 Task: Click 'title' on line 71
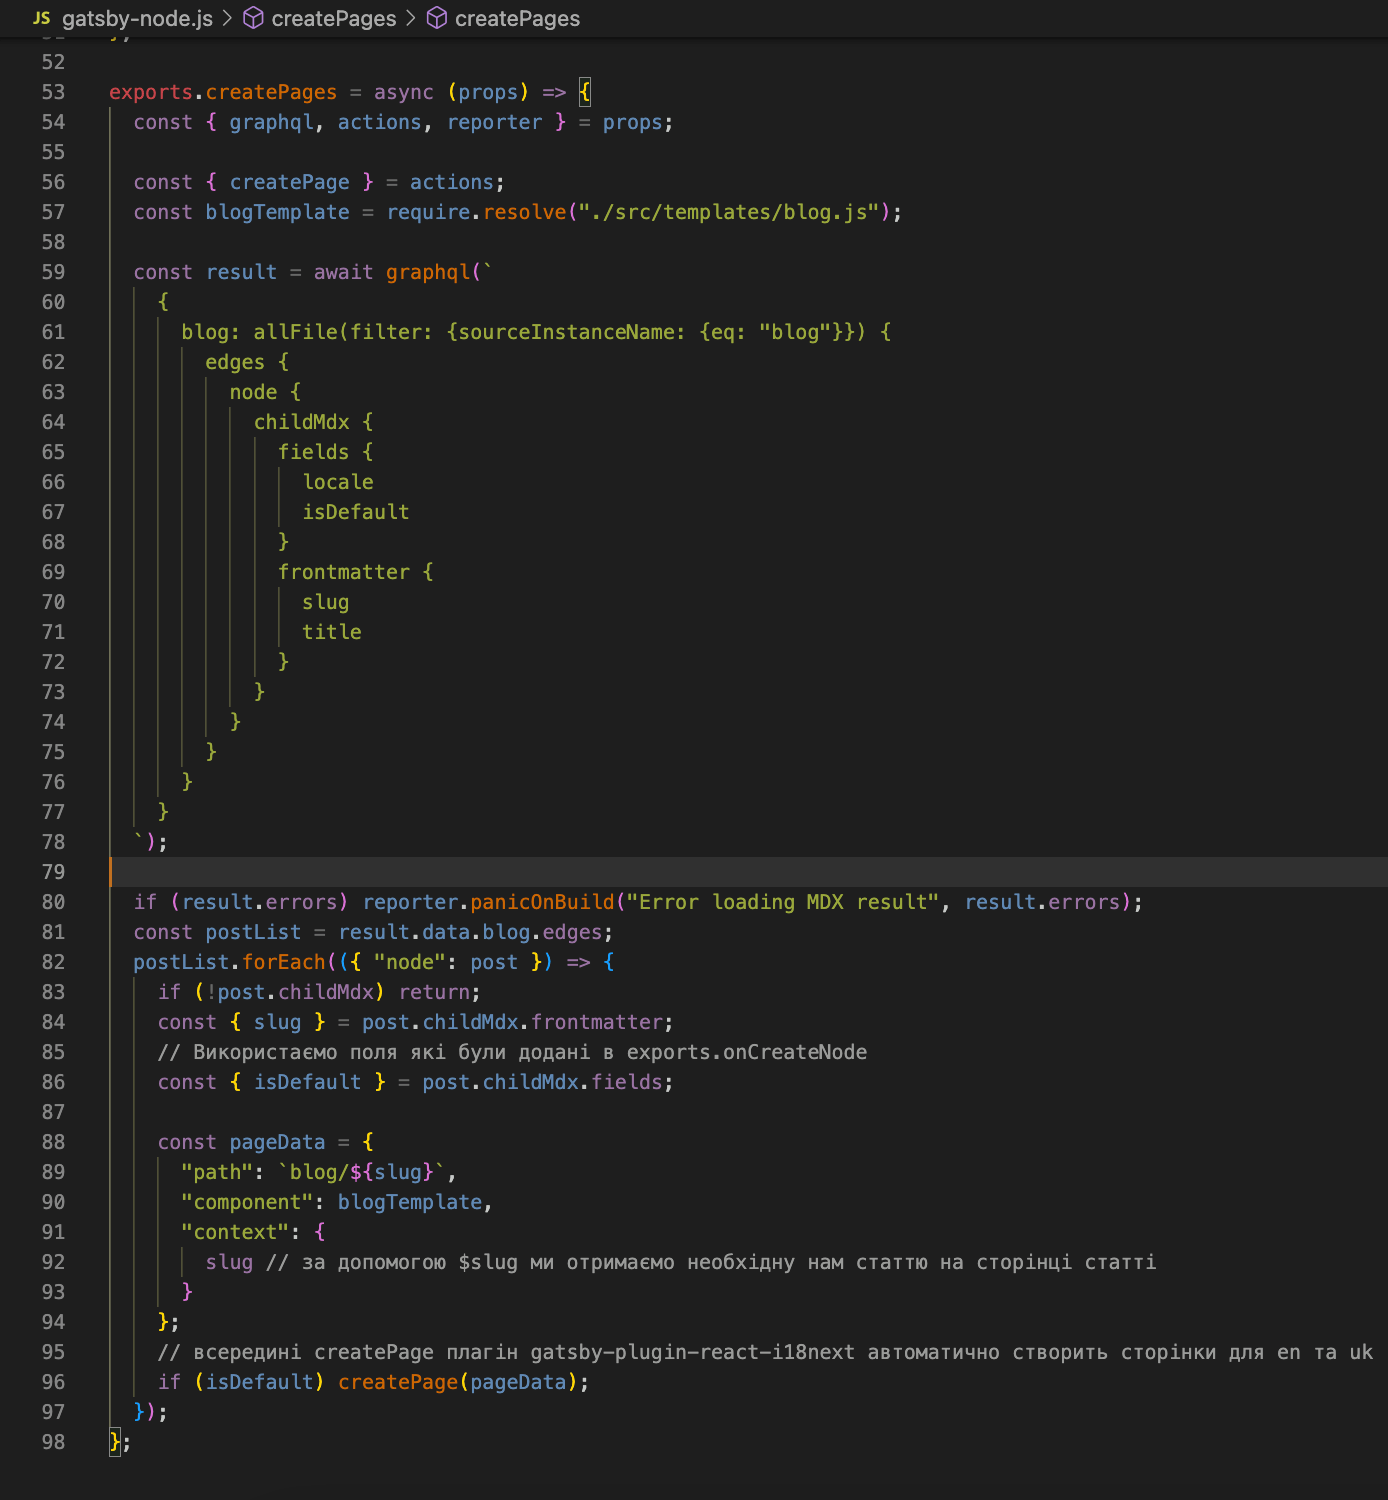pyautogui.click(x=332, y=632)
